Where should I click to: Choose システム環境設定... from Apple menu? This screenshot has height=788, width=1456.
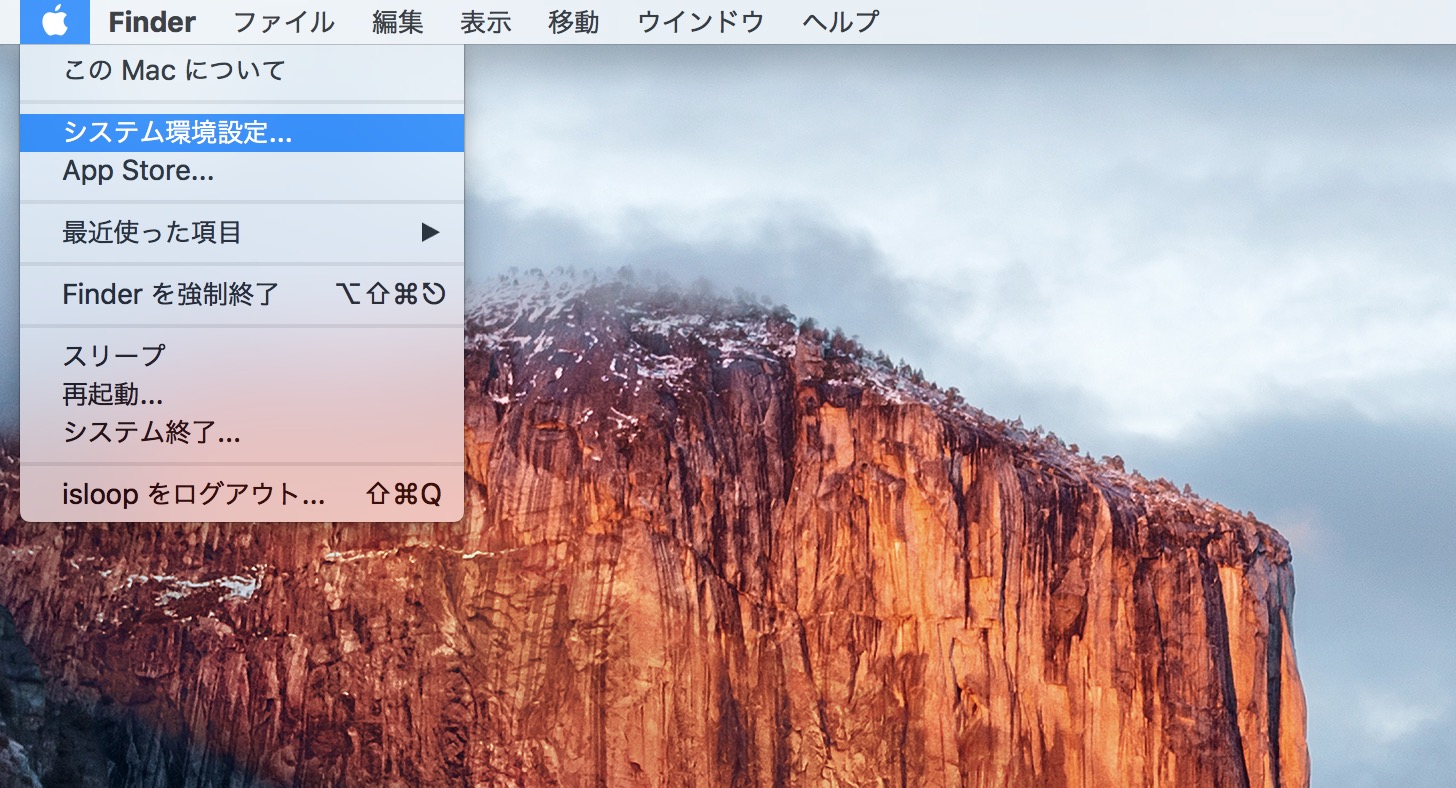tap(242, 133)
